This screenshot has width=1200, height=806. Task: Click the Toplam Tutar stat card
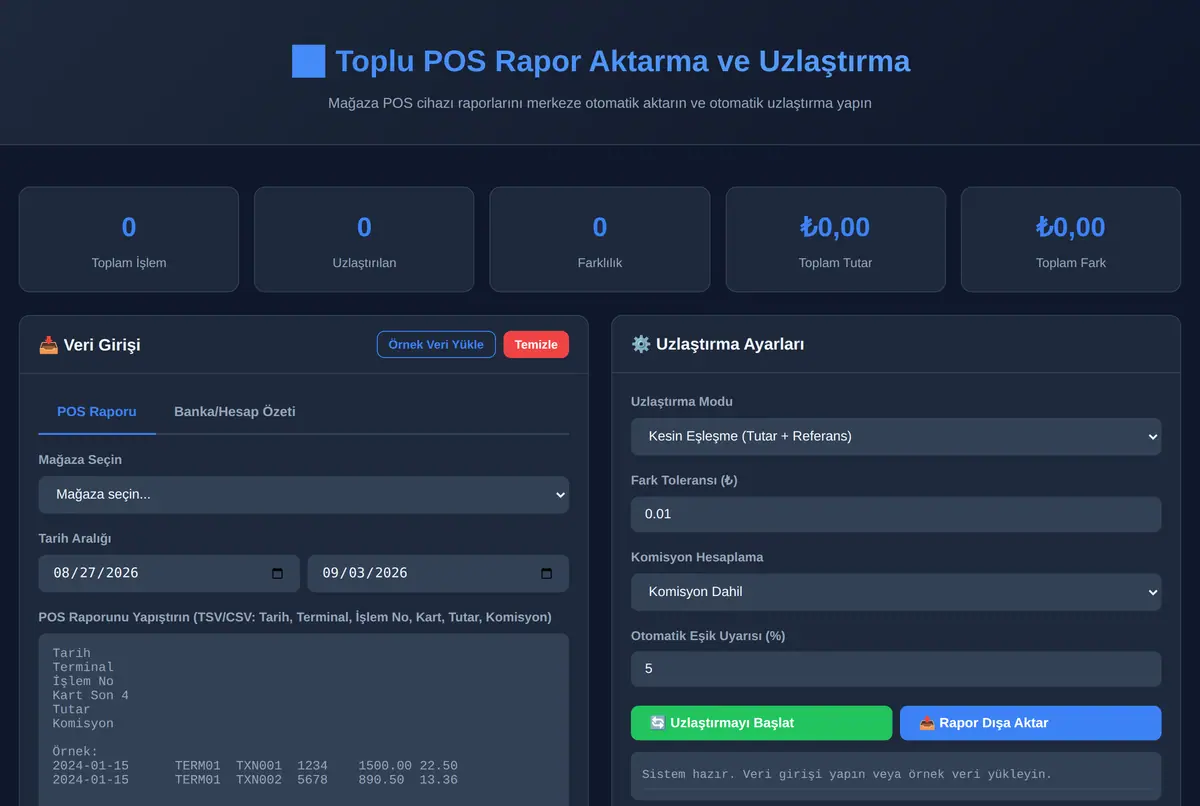pyautogui.click(x=835, y=240)
